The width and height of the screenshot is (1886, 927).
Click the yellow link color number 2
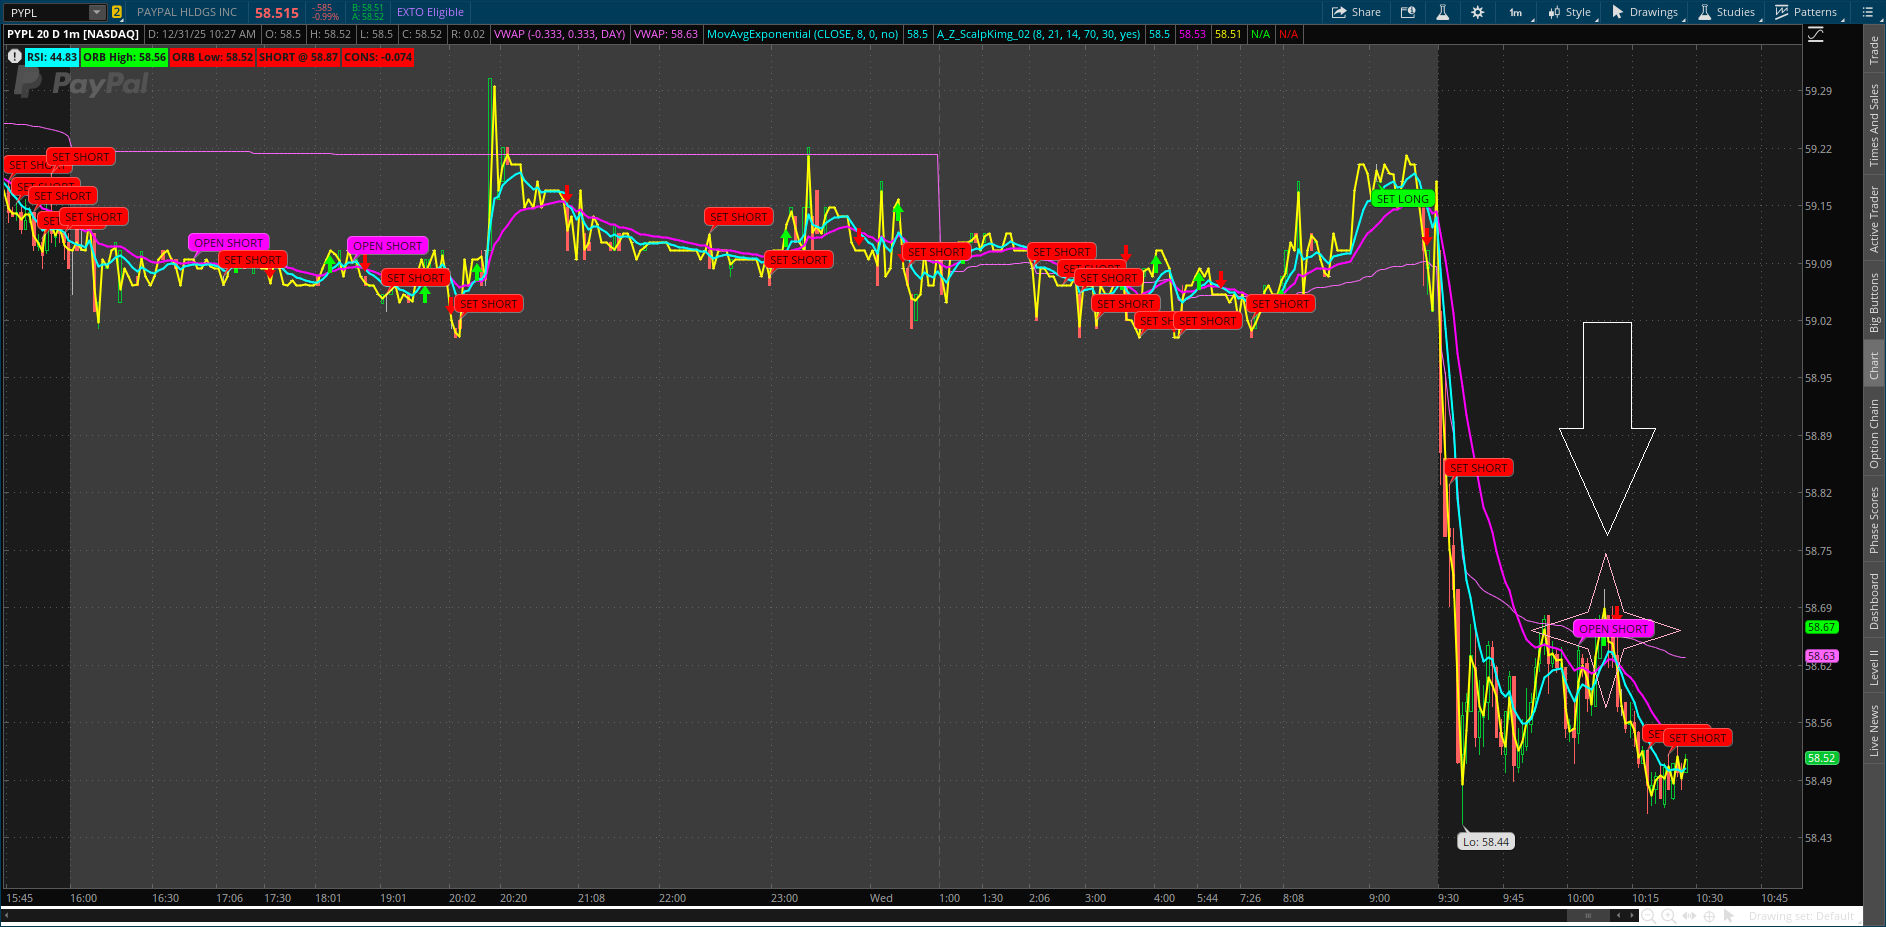point(117,12)
